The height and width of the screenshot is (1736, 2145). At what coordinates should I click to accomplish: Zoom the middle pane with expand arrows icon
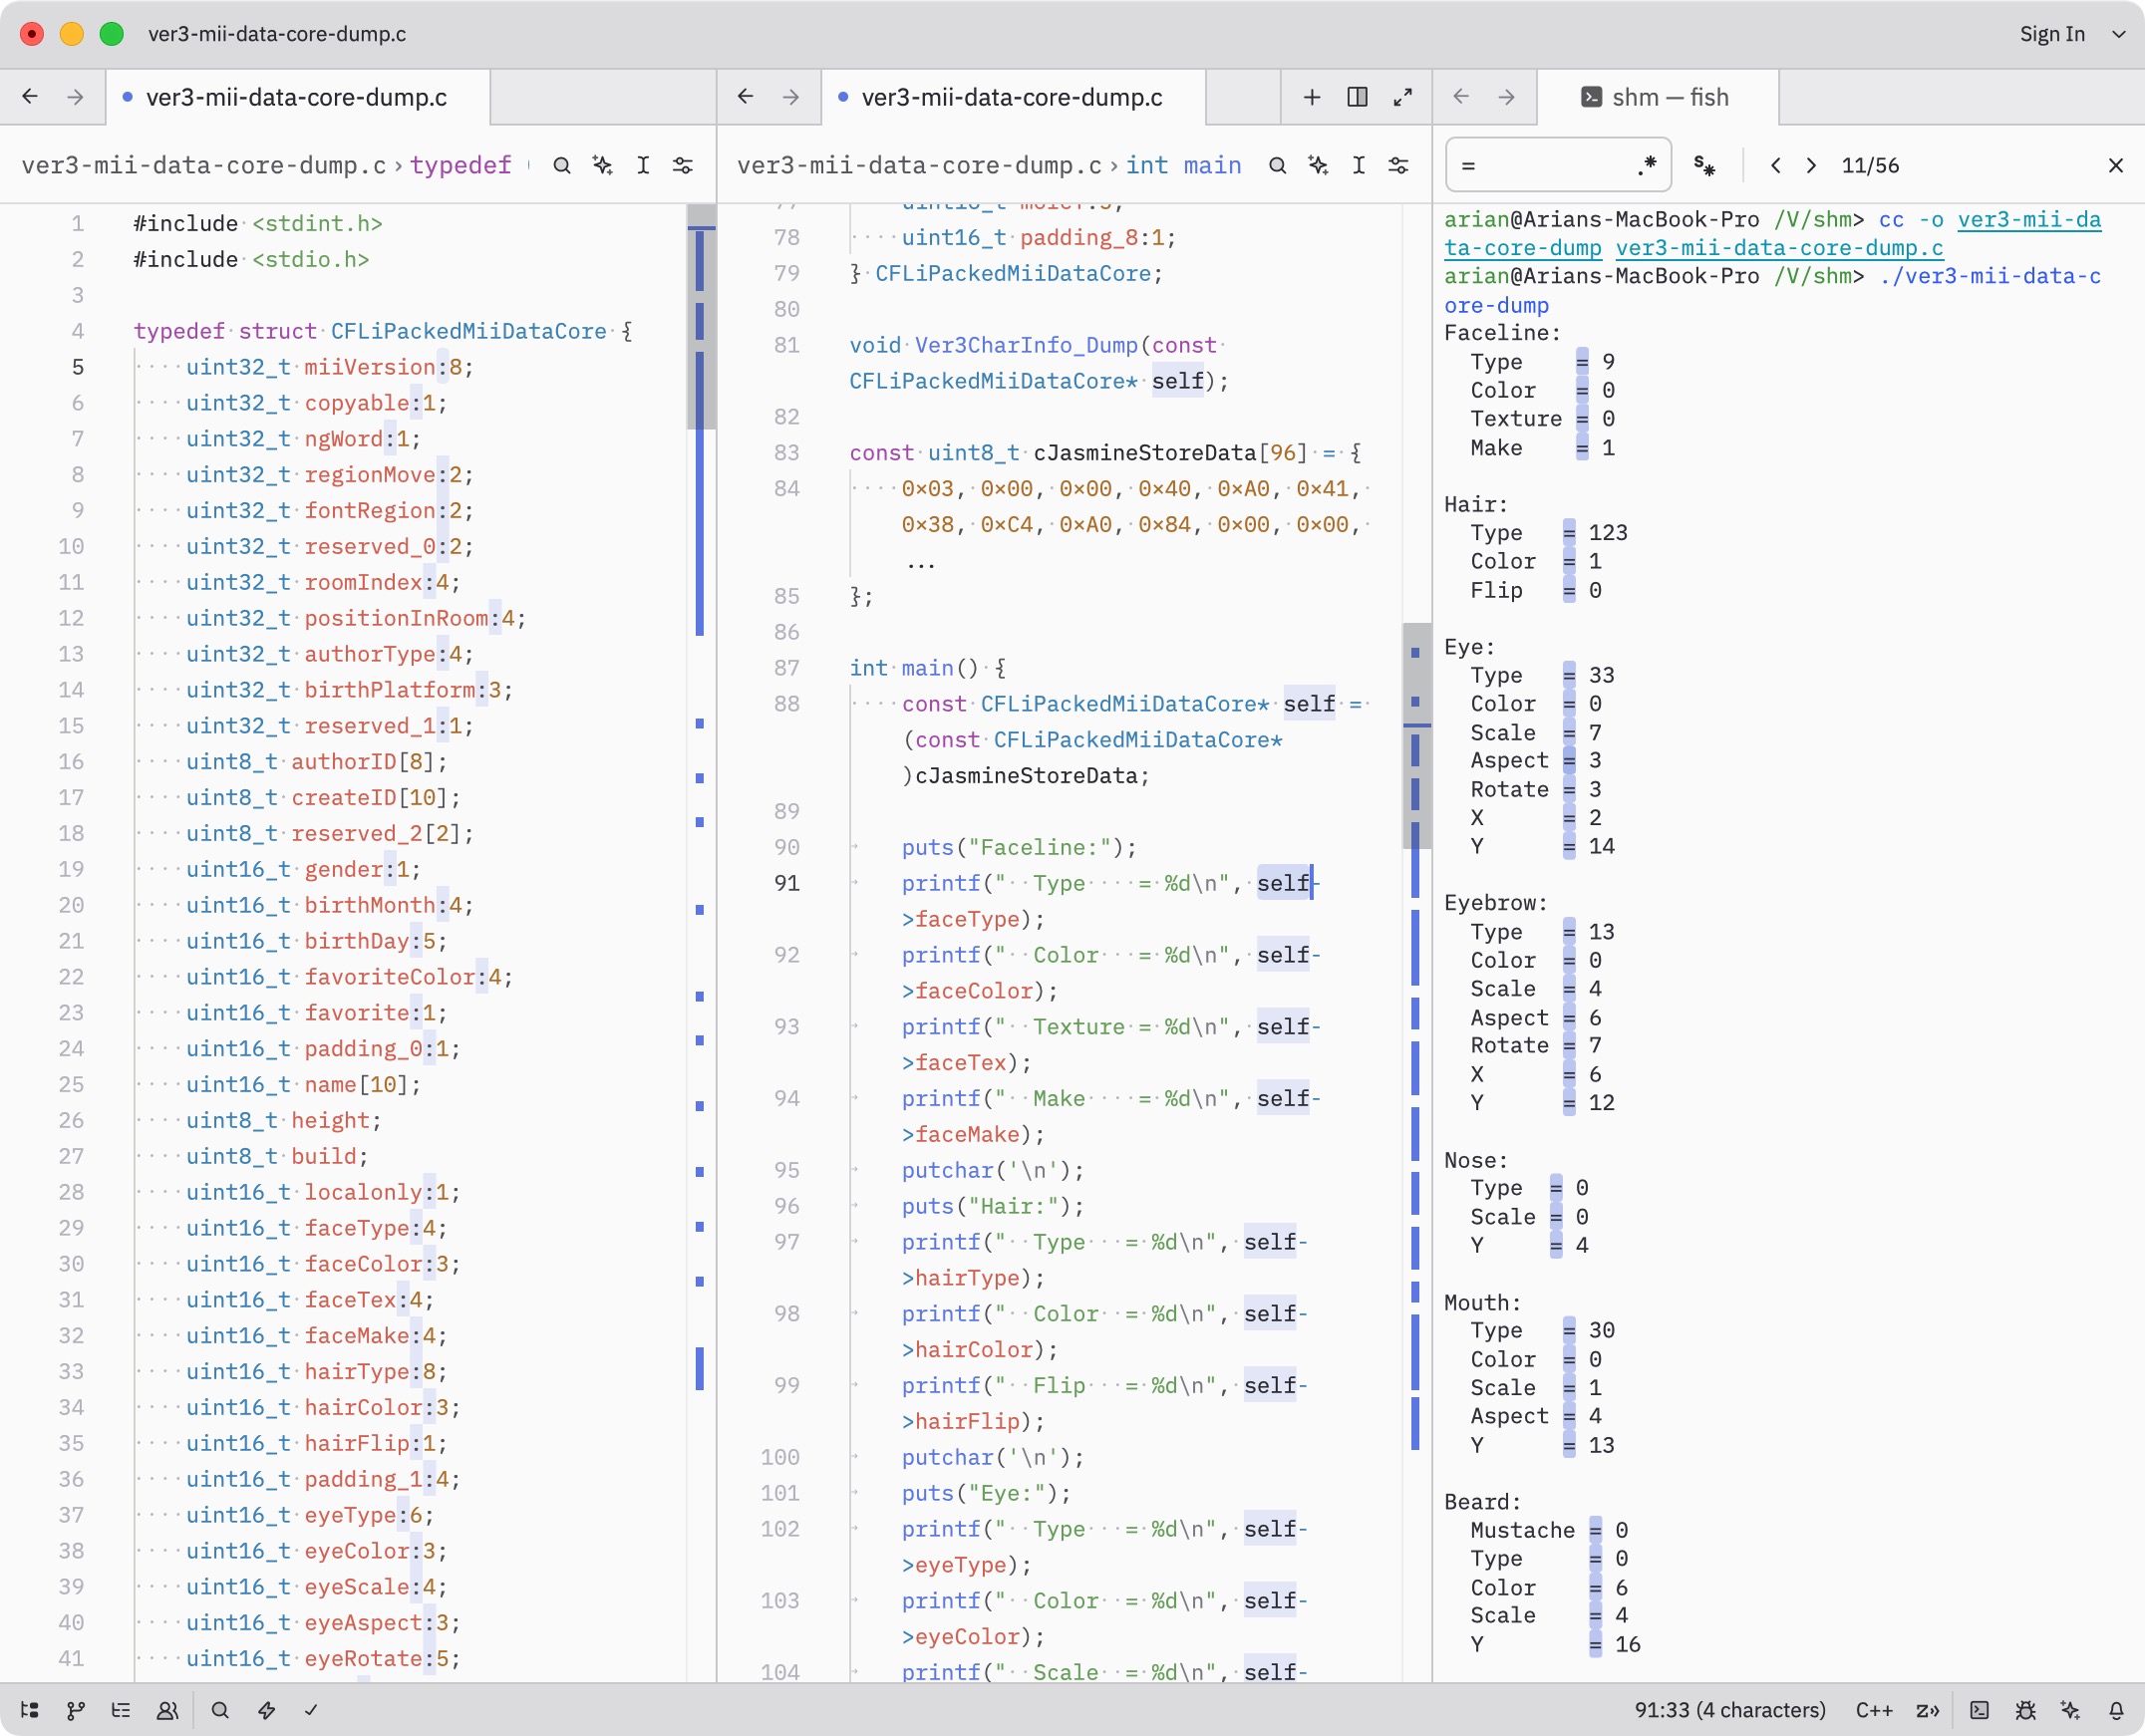tap(1402, 97)
